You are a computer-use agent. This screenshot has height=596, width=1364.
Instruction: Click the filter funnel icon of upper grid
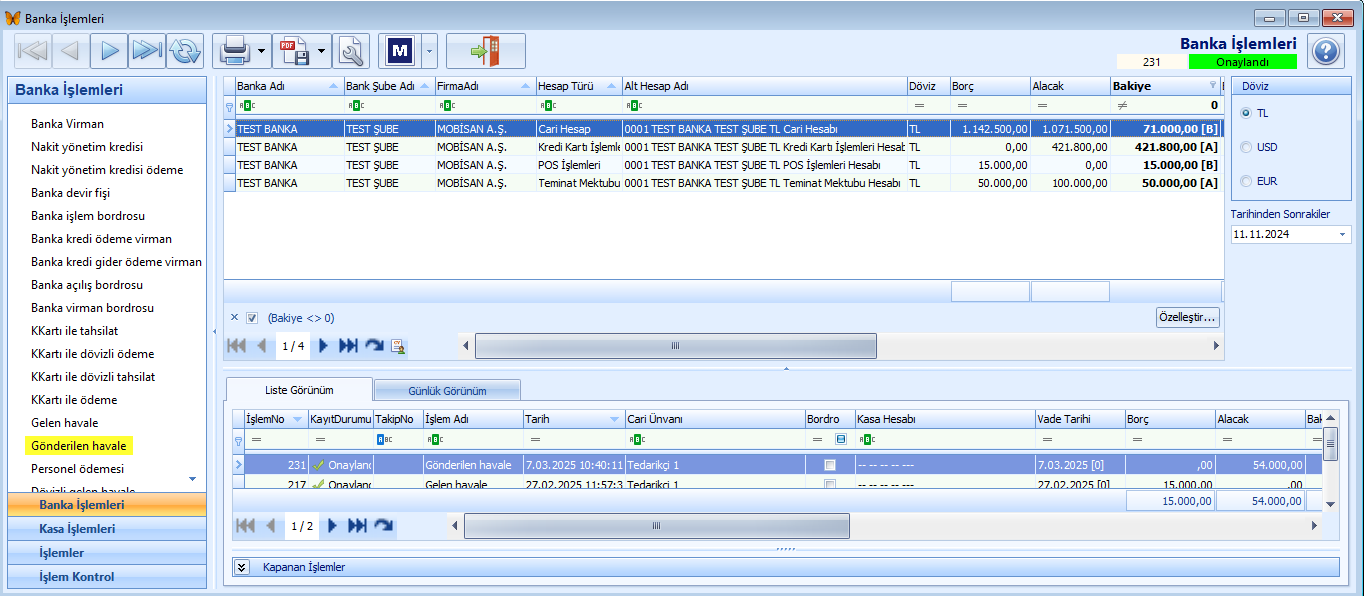[229, 105]
